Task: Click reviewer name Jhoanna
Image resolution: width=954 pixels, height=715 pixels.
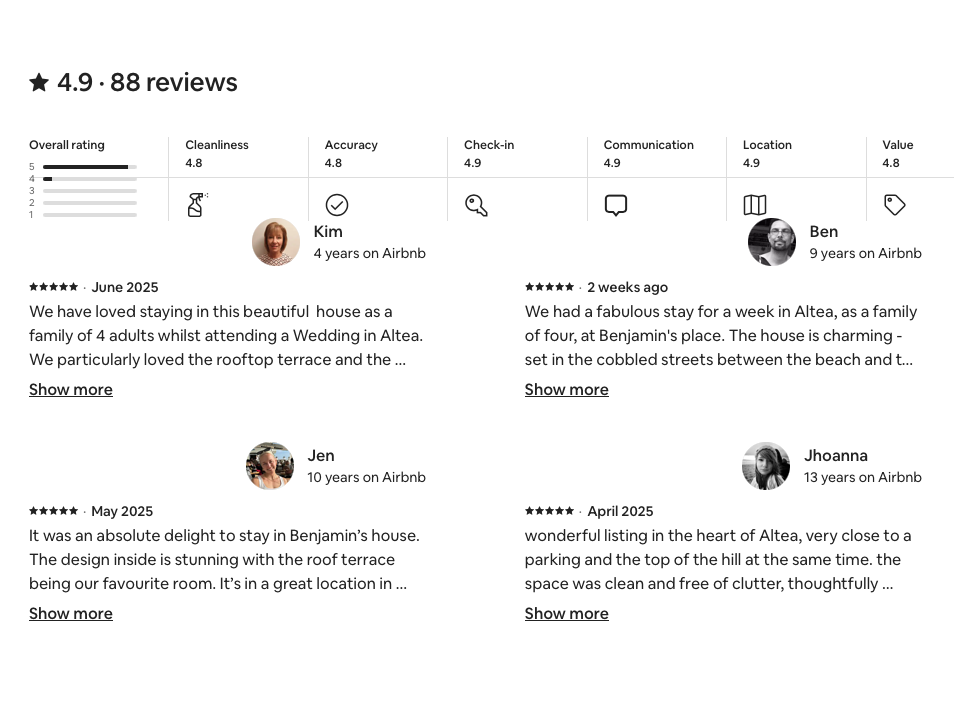Action: click(x=836, y=455)
